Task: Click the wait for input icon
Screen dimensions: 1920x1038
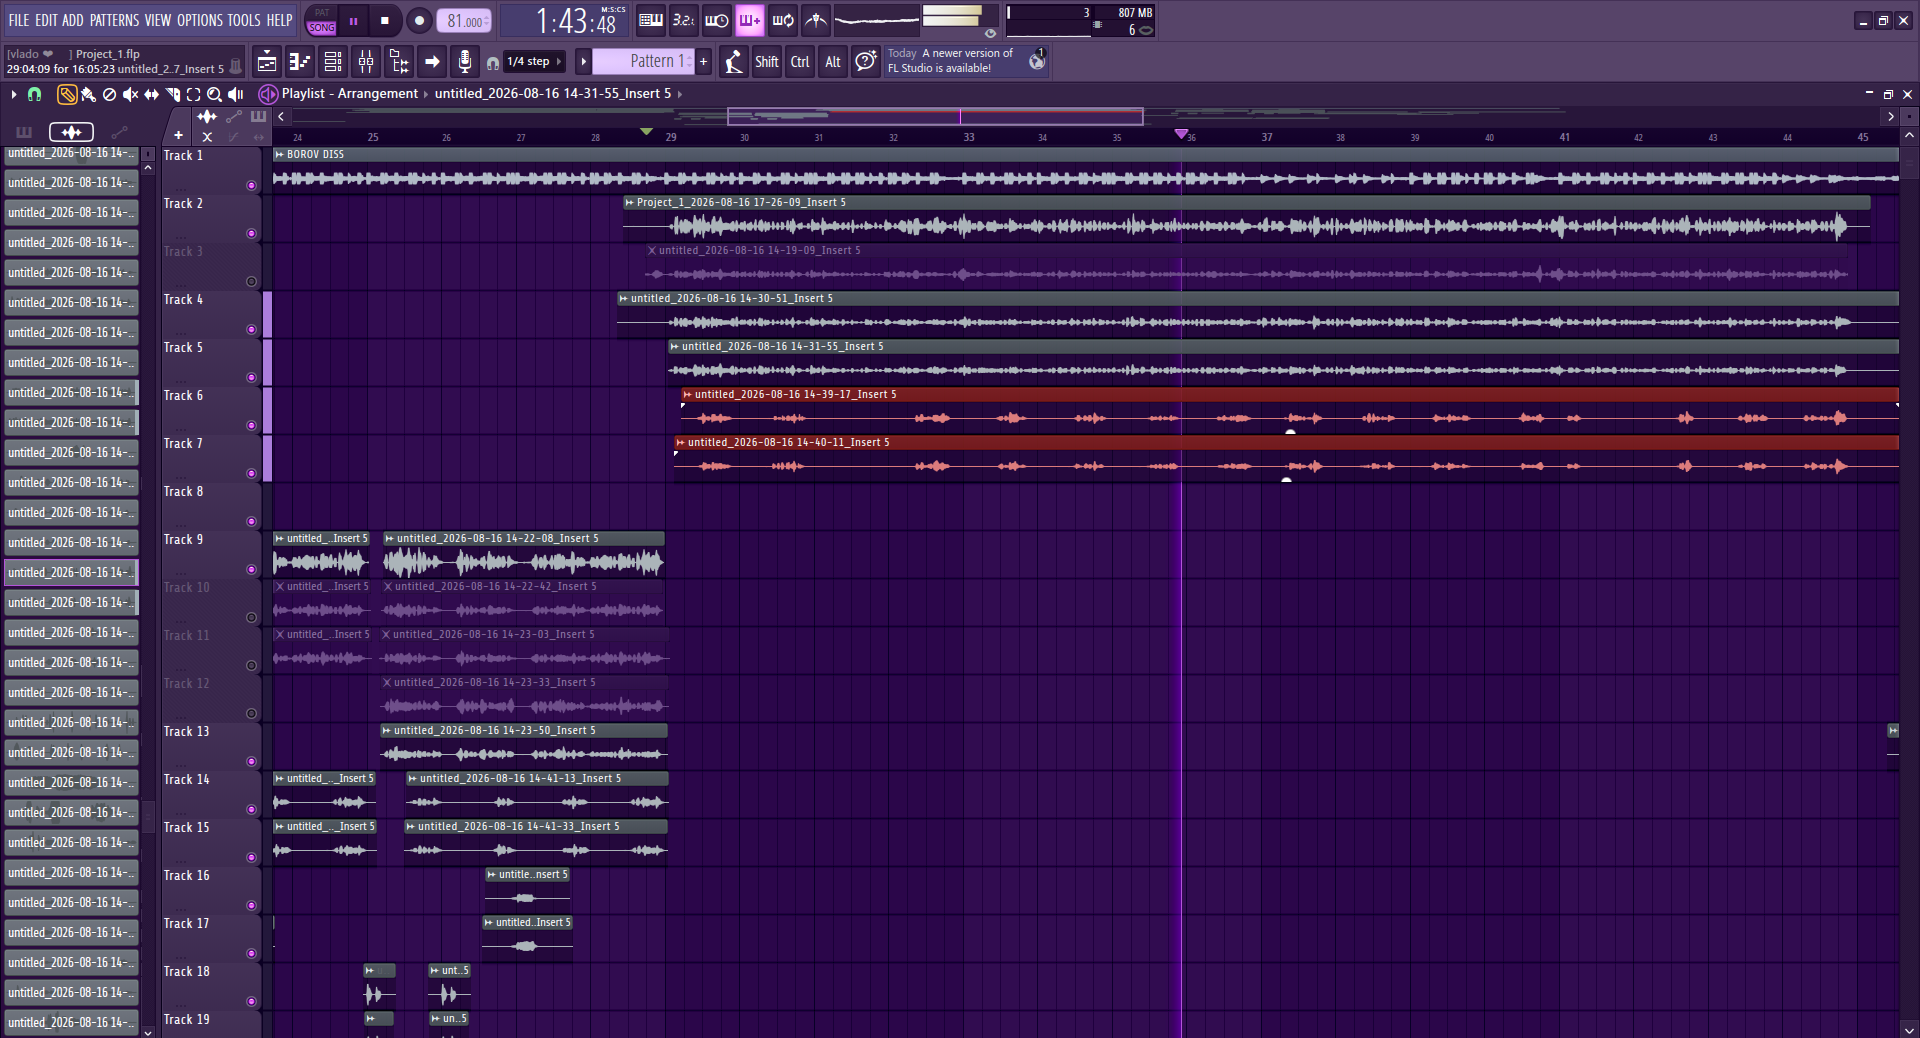Action: click(x=717, y=20)
